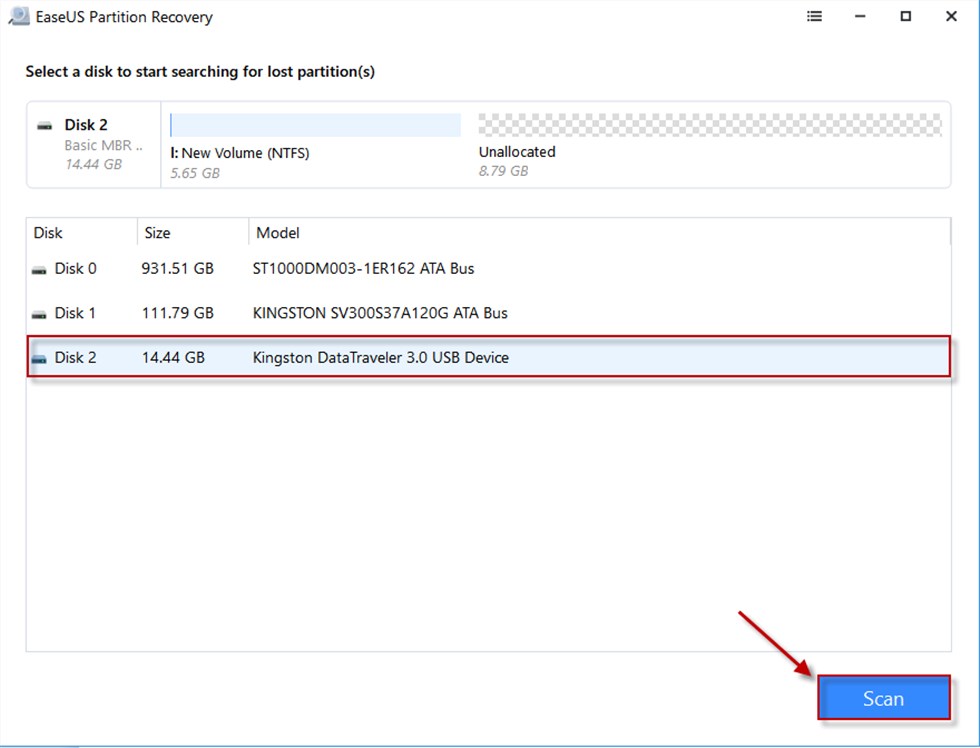
Task: Click the Unallocated space checkered bar
Action: click(710, 125)
